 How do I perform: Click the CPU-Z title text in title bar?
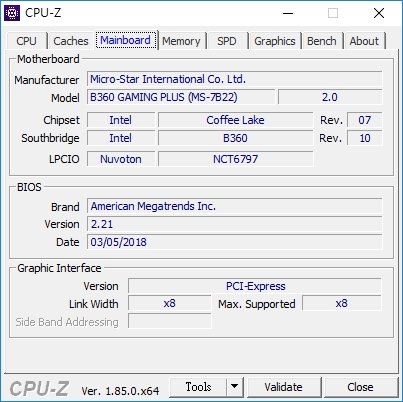pyautogui.click(x=43, y=13)
